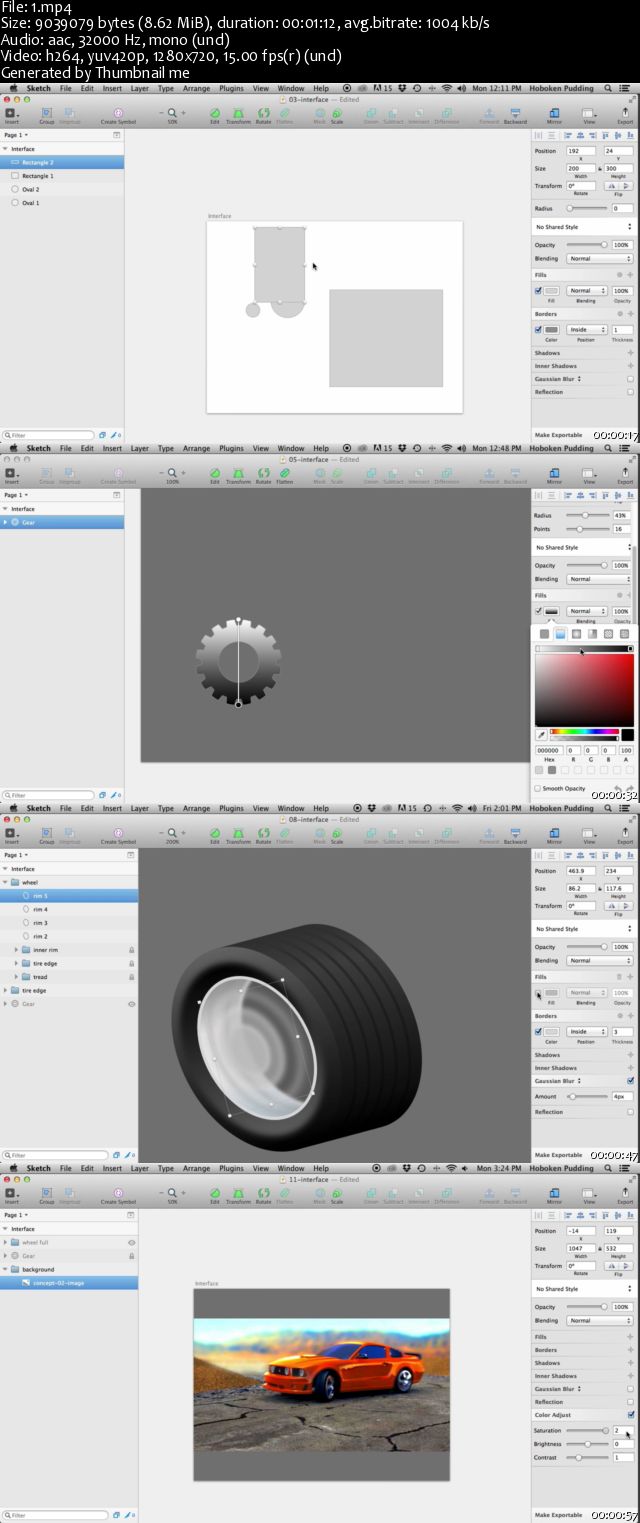
Task: Open No Shared Style dropdown in 03-interface
Action: pyautogui.click(x=583, y=227)
